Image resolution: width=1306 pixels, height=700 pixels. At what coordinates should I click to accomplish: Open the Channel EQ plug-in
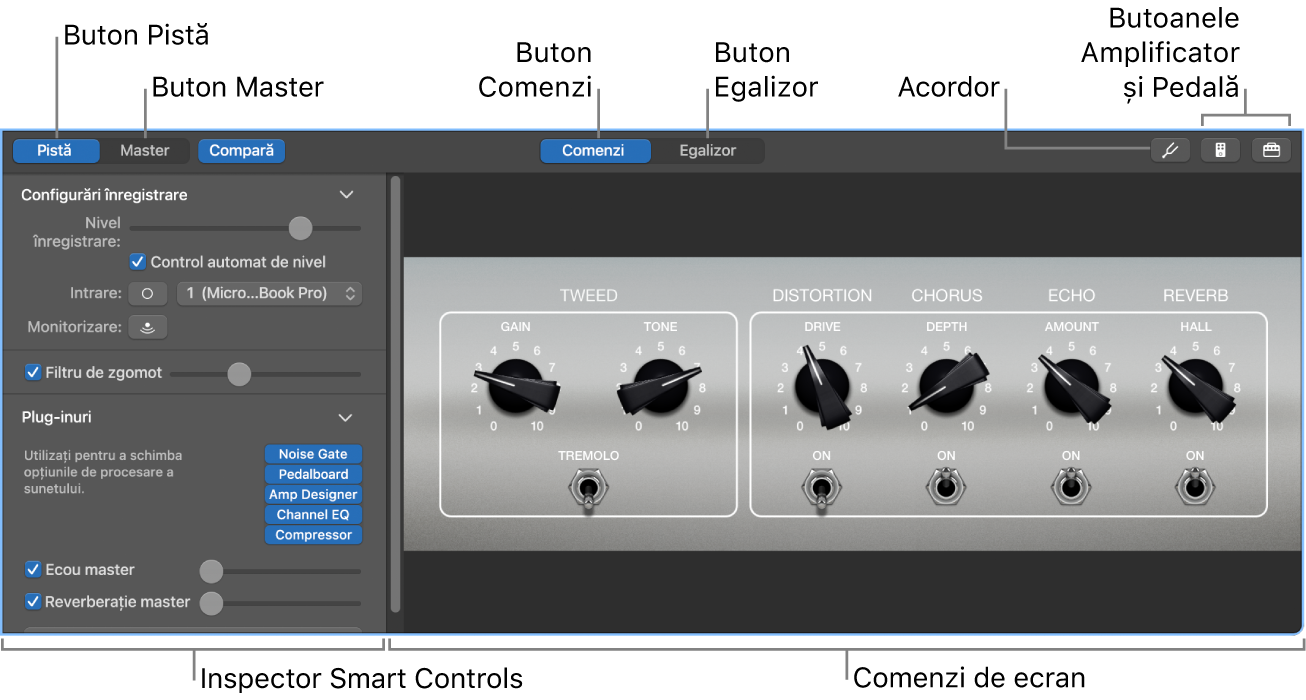coord(313,515)
